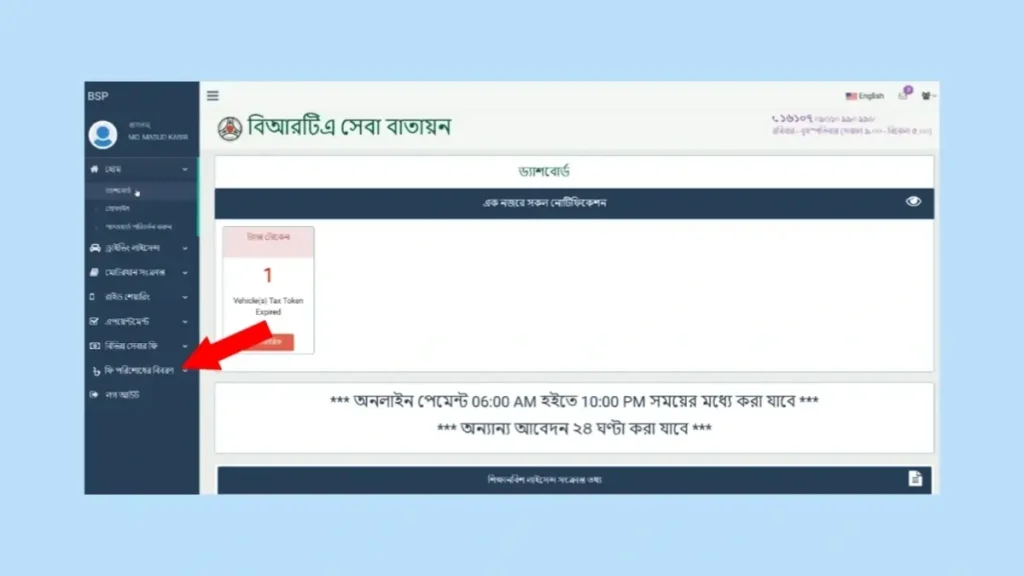Click the hamburger menu icon to collapse sidebar
Viewport: 1024px width, 576px height.
(x=212, y=96)
